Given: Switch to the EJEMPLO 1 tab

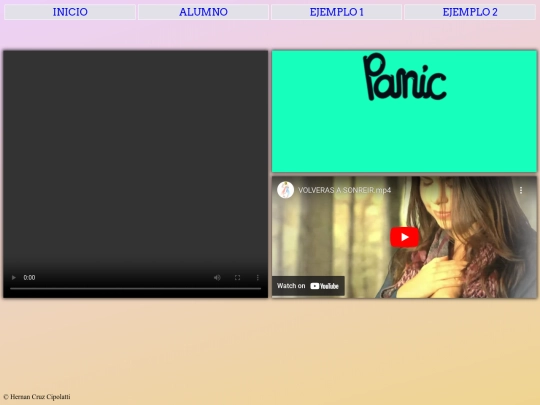Looking at the screenshot, I should point(336,12).
